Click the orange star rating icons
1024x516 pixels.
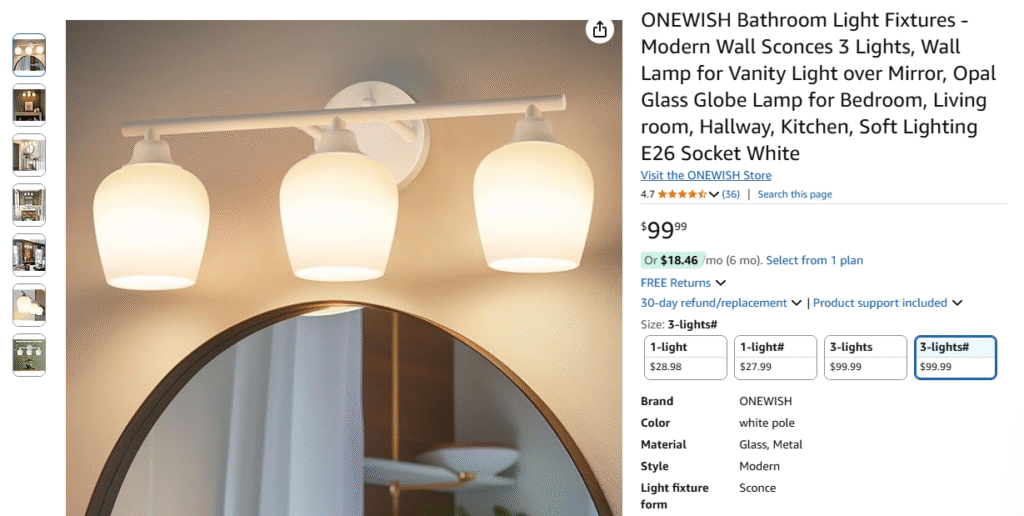[x=682, y=194]
